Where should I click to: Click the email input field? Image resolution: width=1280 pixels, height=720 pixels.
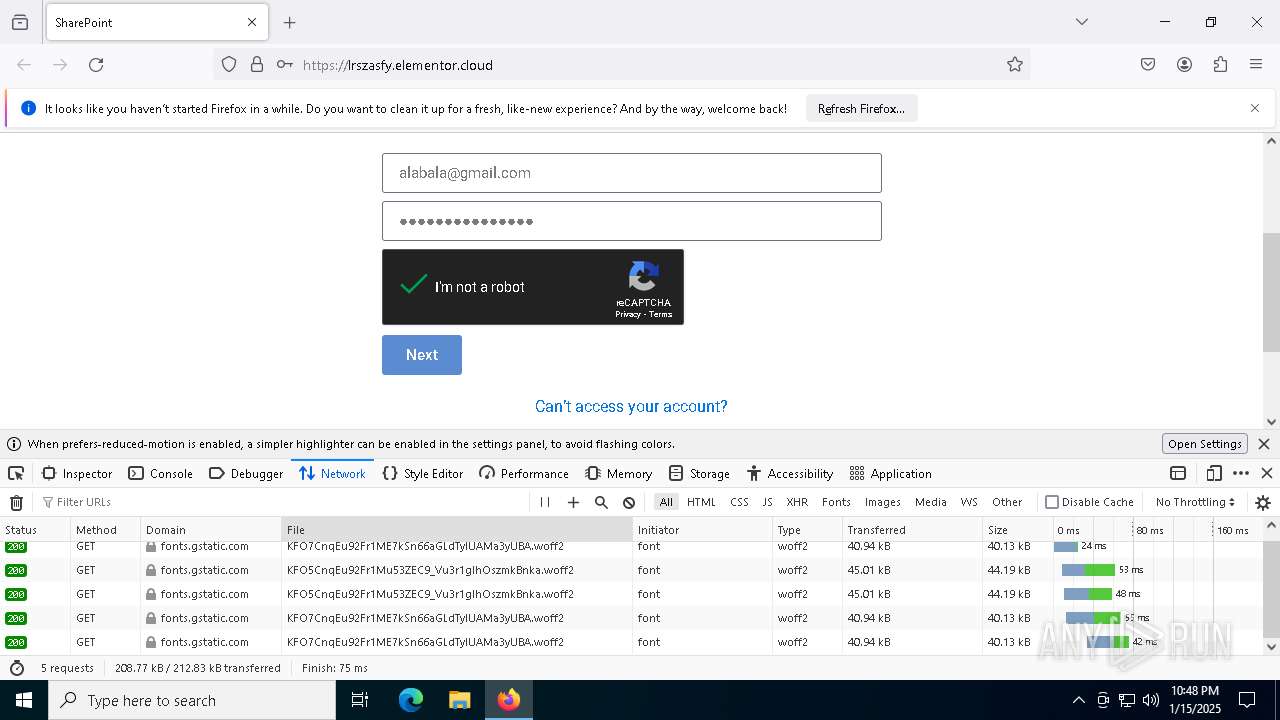631,173
